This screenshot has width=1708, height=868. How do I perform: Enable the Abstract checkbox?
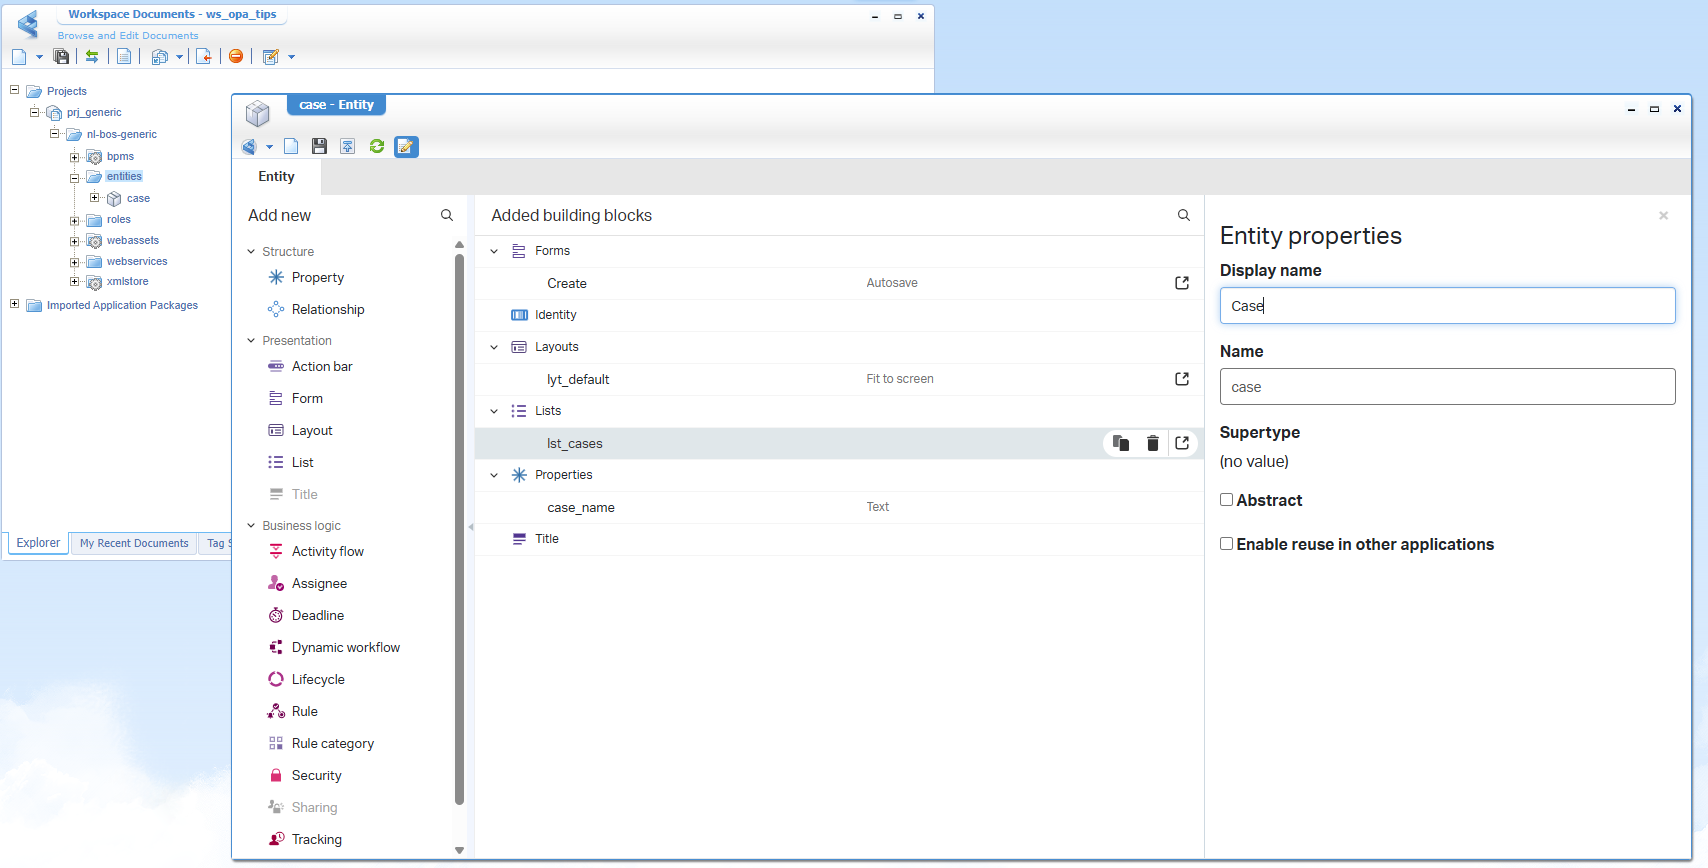click(x=1227, y=500)
